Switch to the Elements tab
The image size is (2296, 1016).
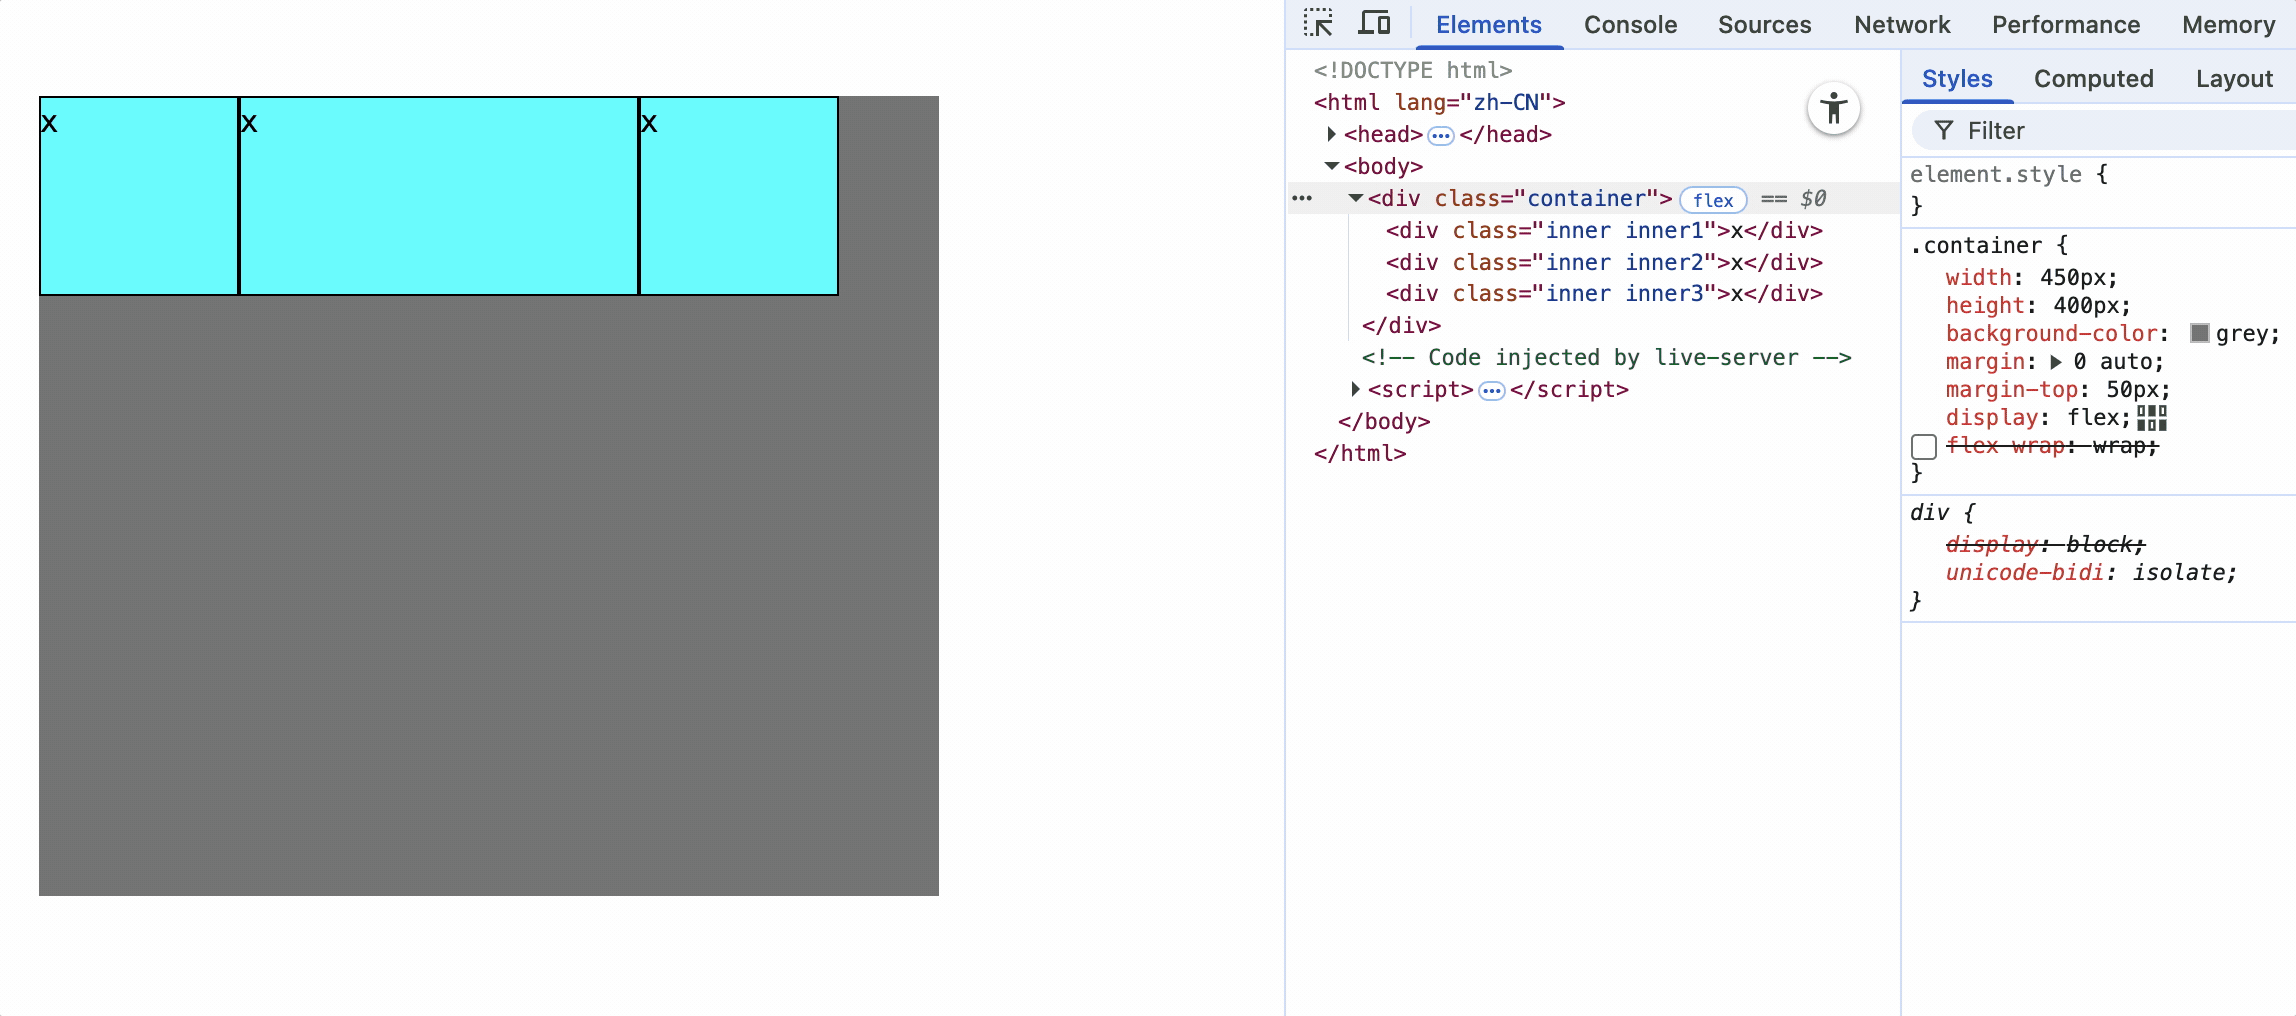pyautogui.click(x=1489, y=25)
